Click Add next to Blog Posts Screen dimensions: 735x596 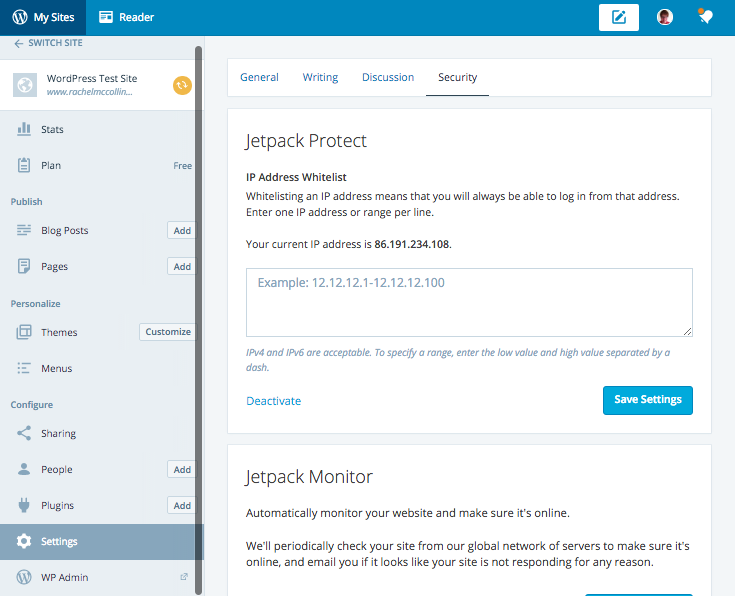[x=182, y=230]
